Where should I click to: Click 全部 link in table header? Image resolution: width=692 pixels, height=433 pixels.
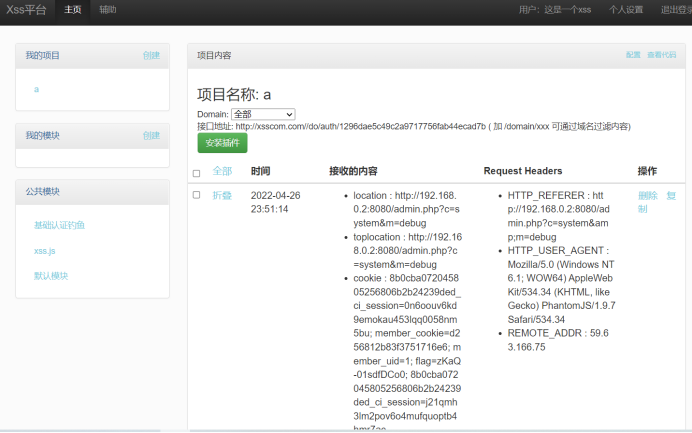coord(222,171)
